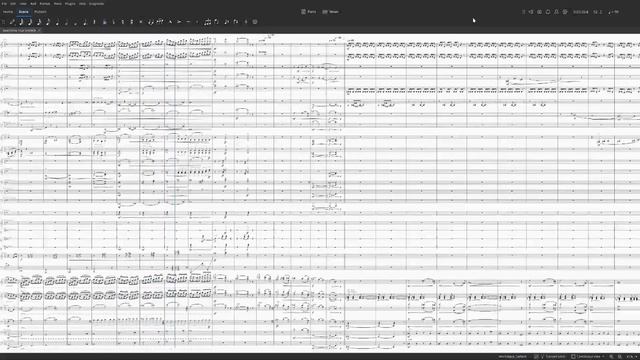The image size is (640, 360).
Task: Toggle the double sharp accidental
Action: (141, 22)
